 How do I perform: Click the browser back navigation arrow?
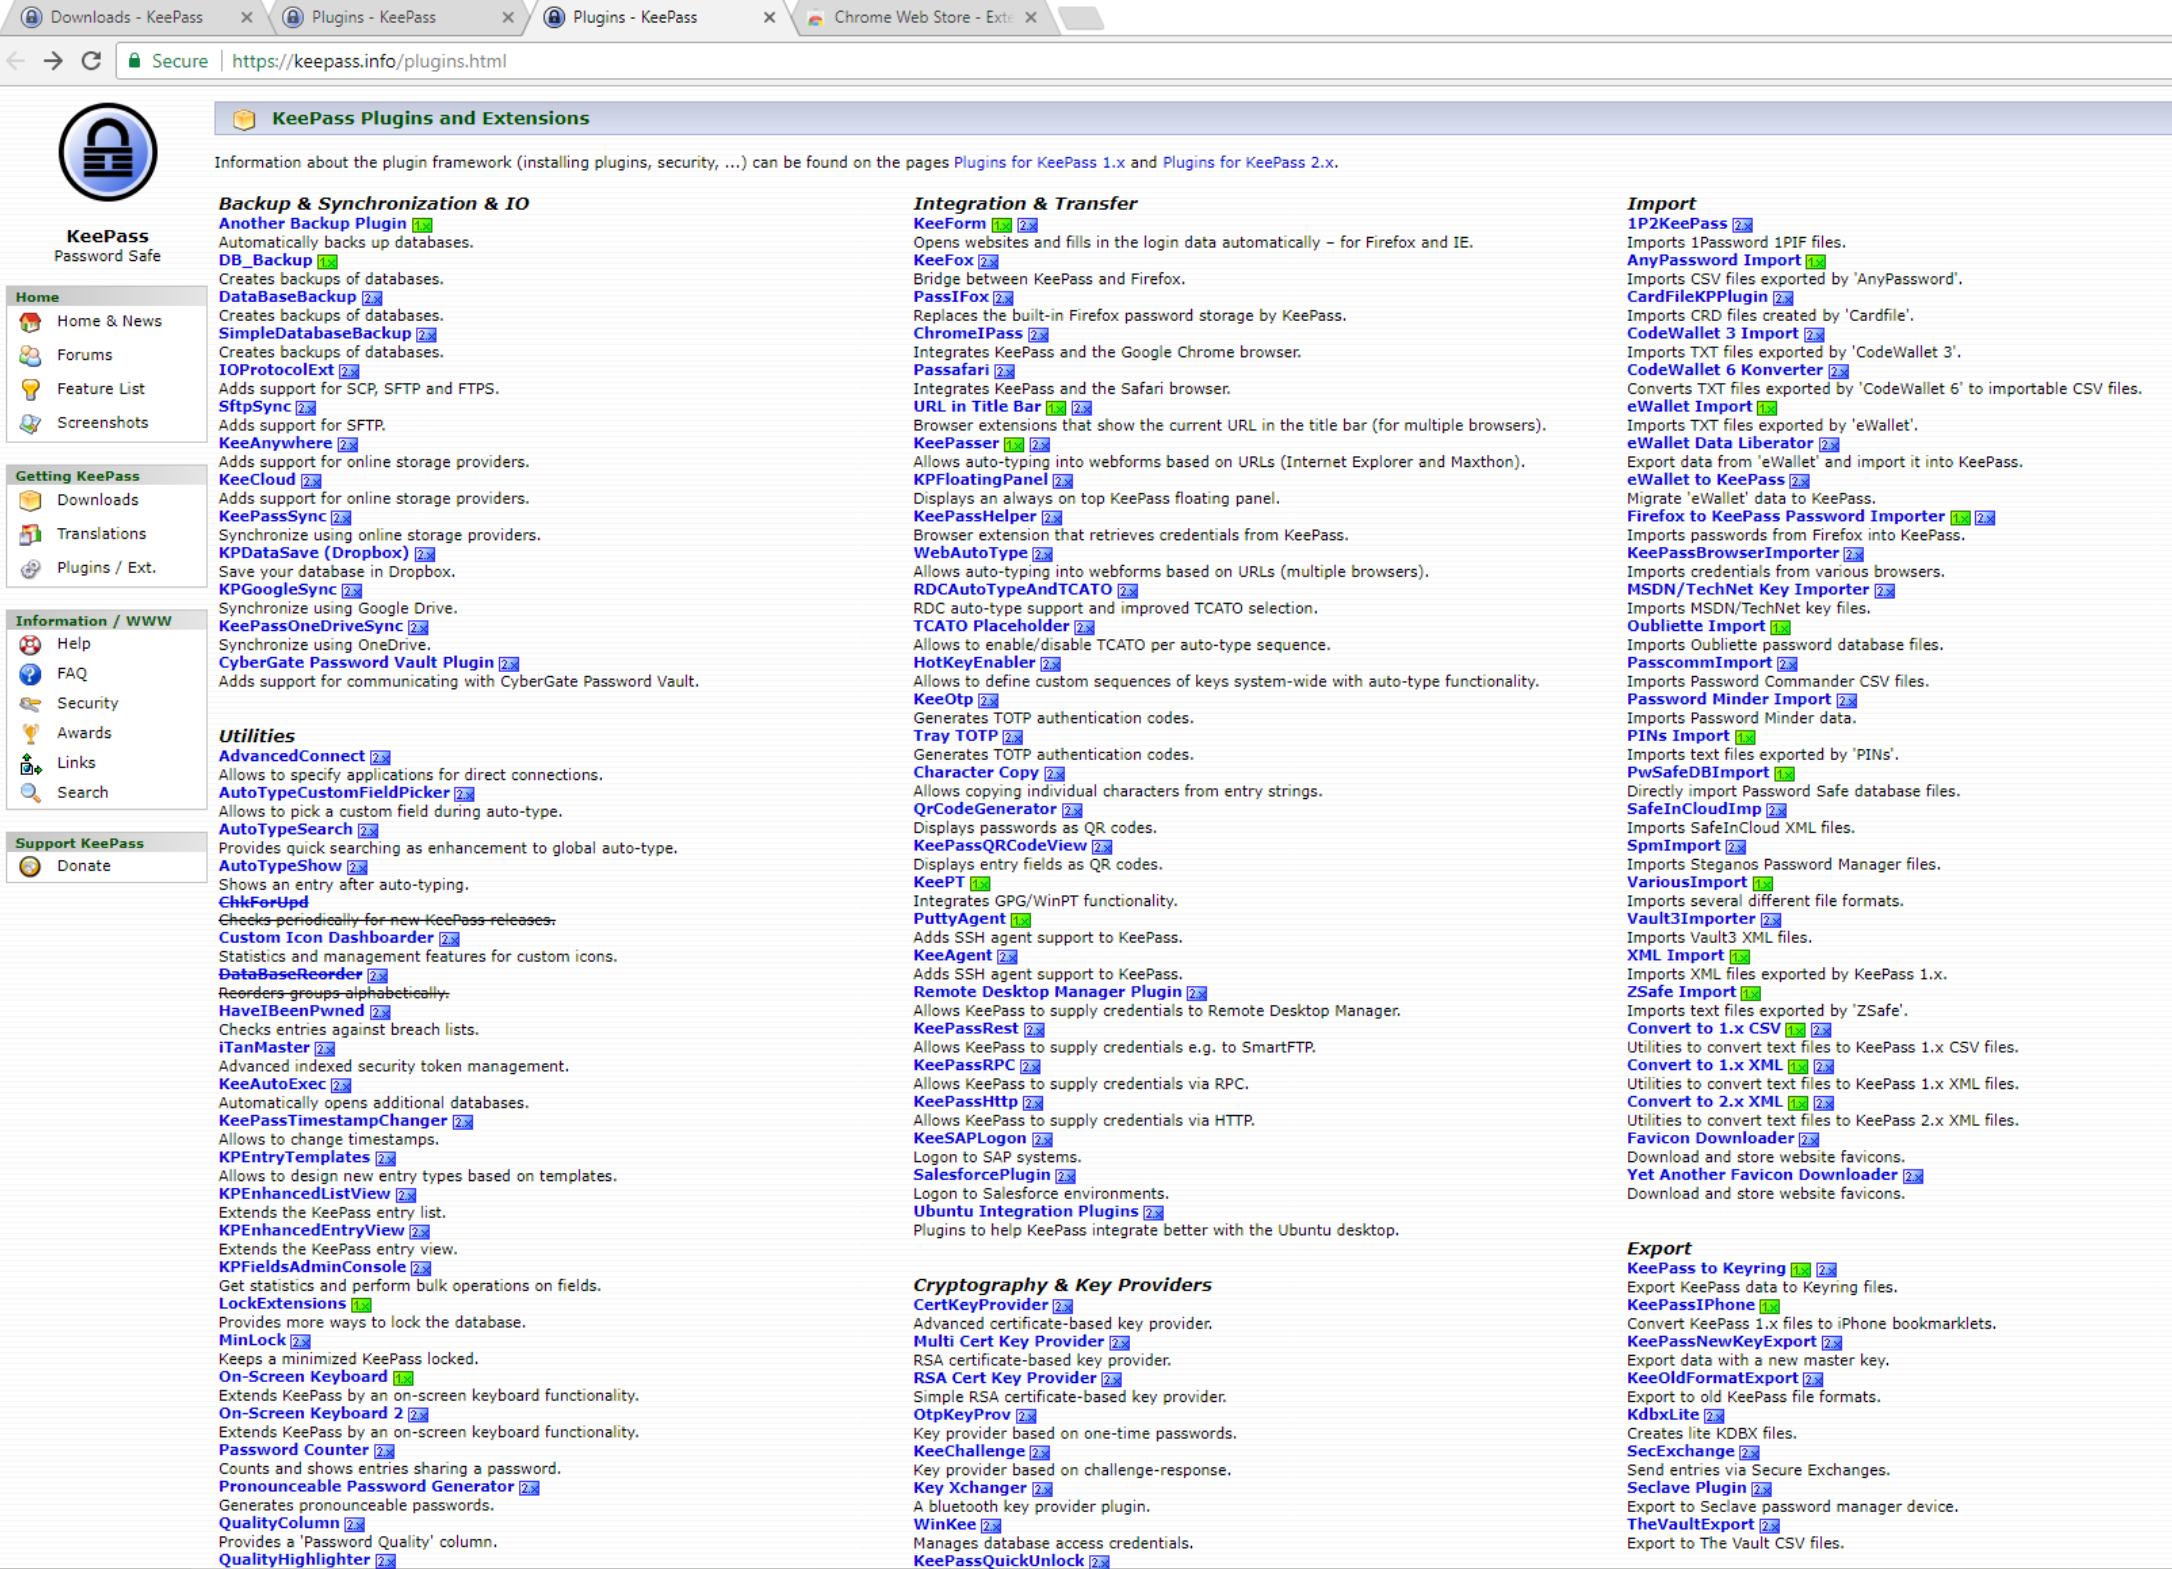(17, 61)
